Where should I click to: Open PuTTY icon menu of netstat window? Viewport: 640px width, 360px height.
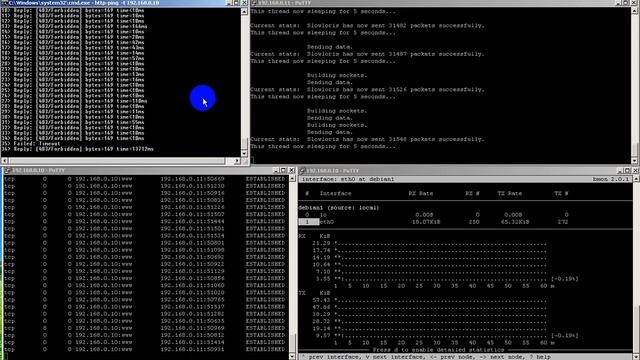pyautogui.click(x=7, y=170)
